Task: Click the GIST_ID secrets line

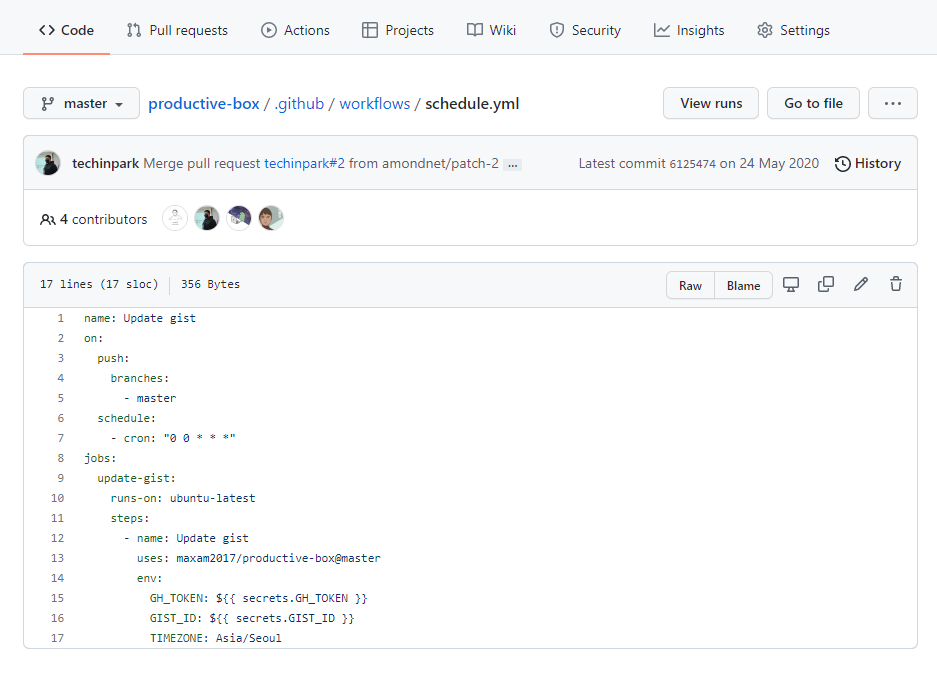Action: point(252,618)
